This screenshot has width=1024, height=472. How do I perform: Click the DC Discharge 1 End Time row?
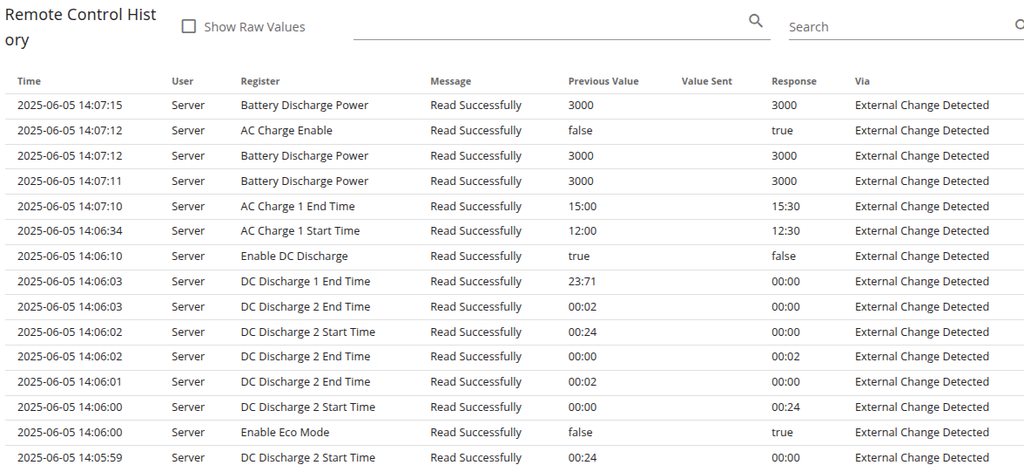pyautogui.click(x=305, y=282)
